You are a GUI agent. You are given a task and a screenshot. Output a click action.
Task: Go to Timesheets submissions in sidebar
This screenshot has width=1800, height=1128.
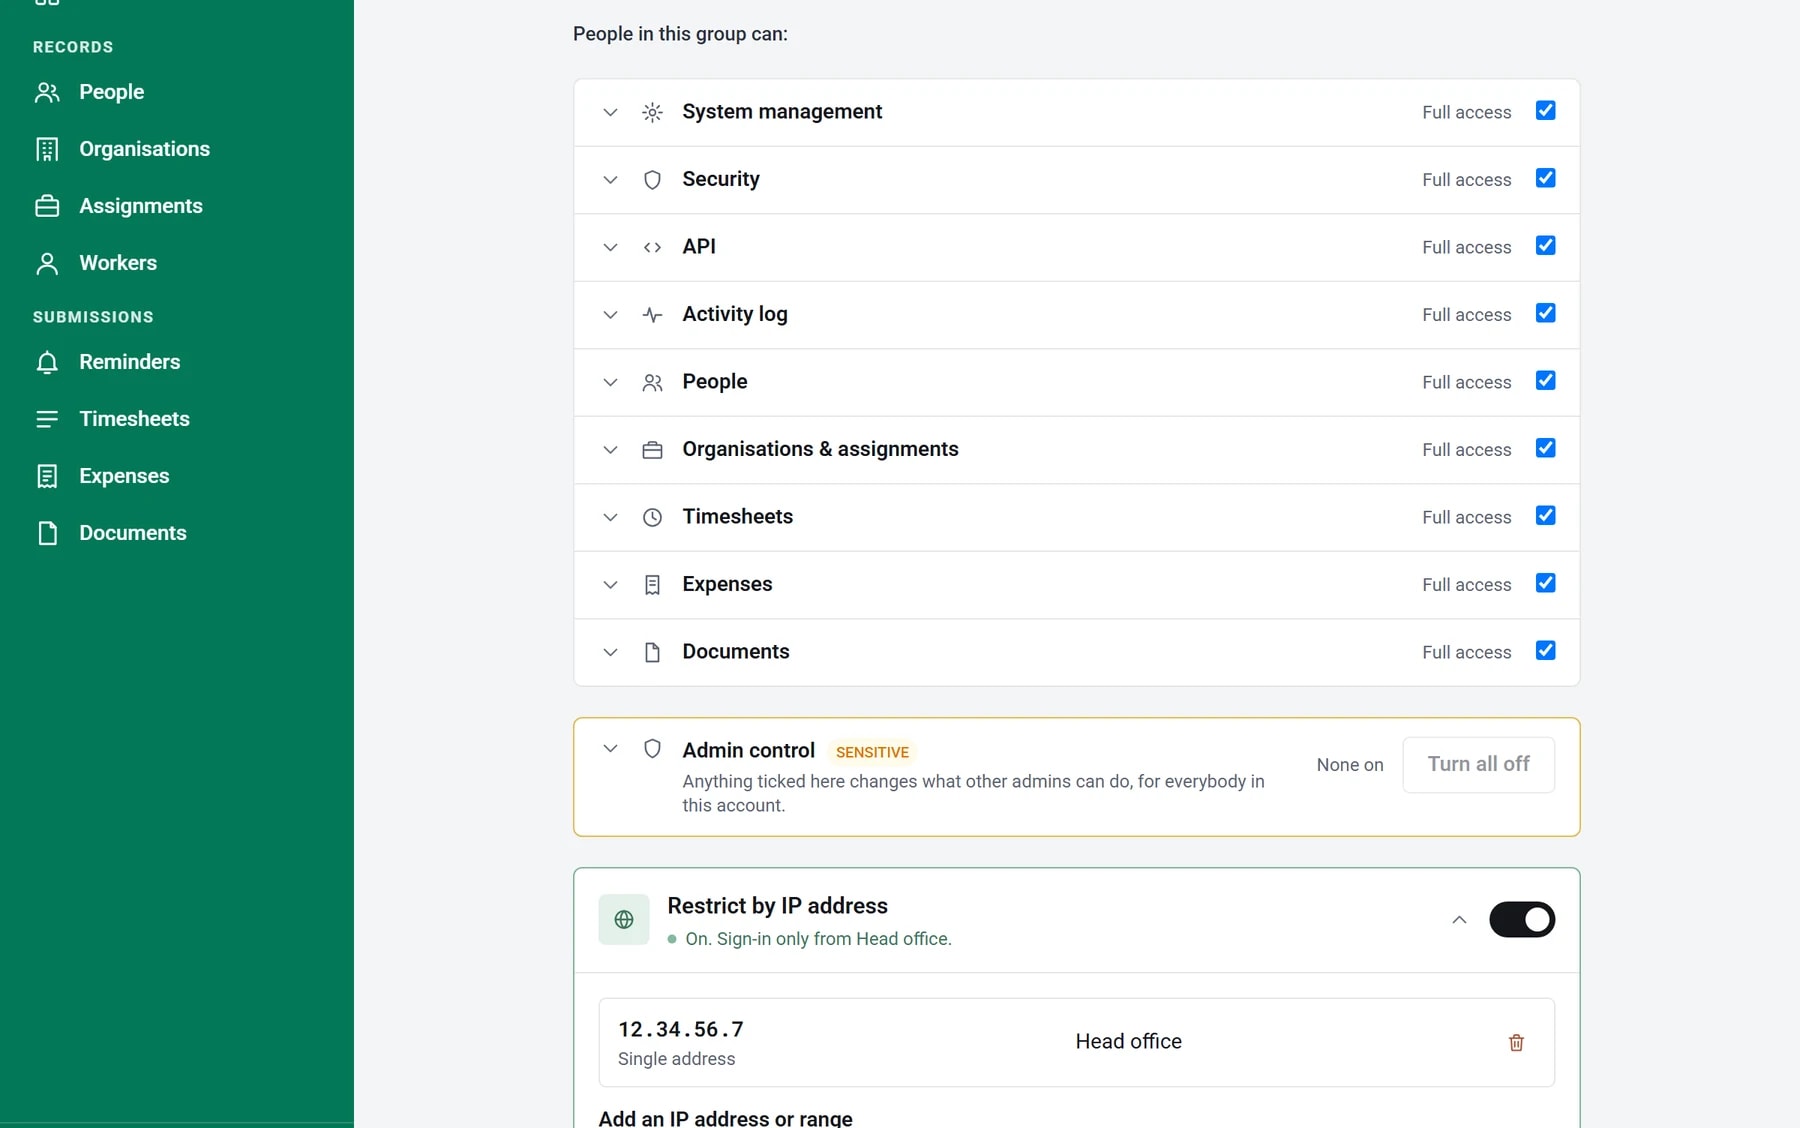click(134, 419)
